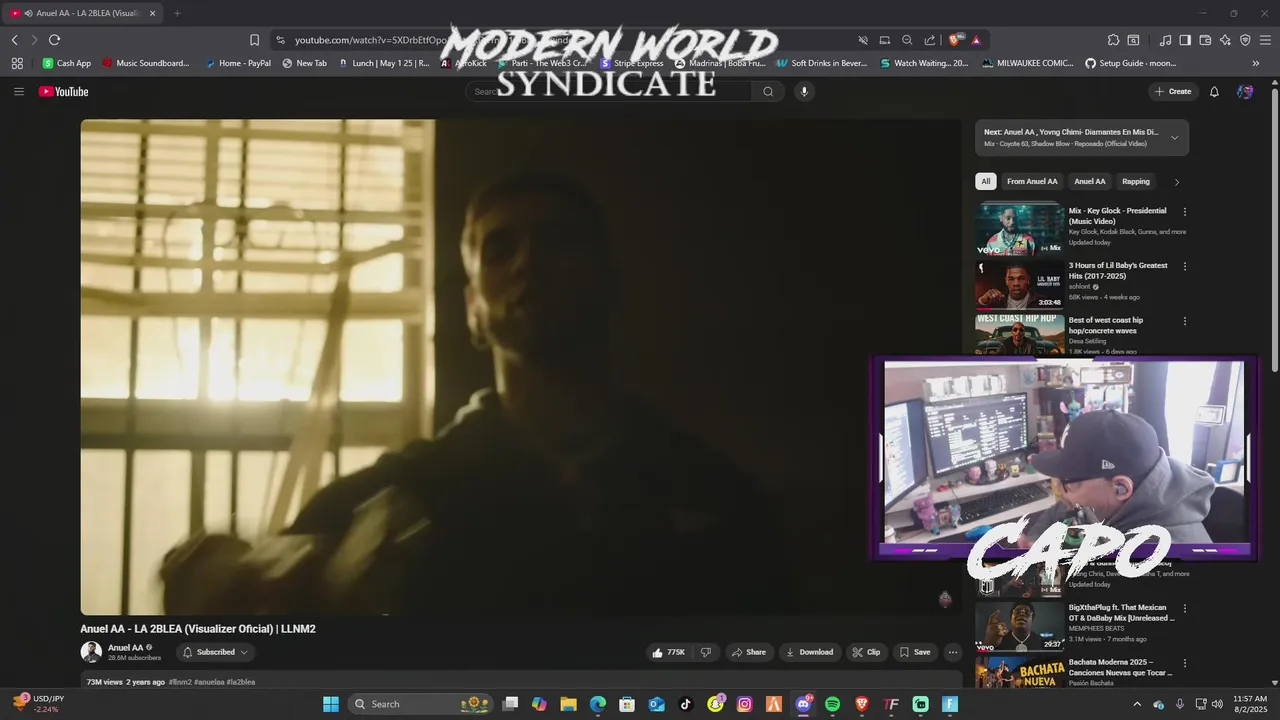This screenshot has height=720, width=1280.
Task: Open Key Glock Presidential mix thumbnail
Action: coord(1020,229)
